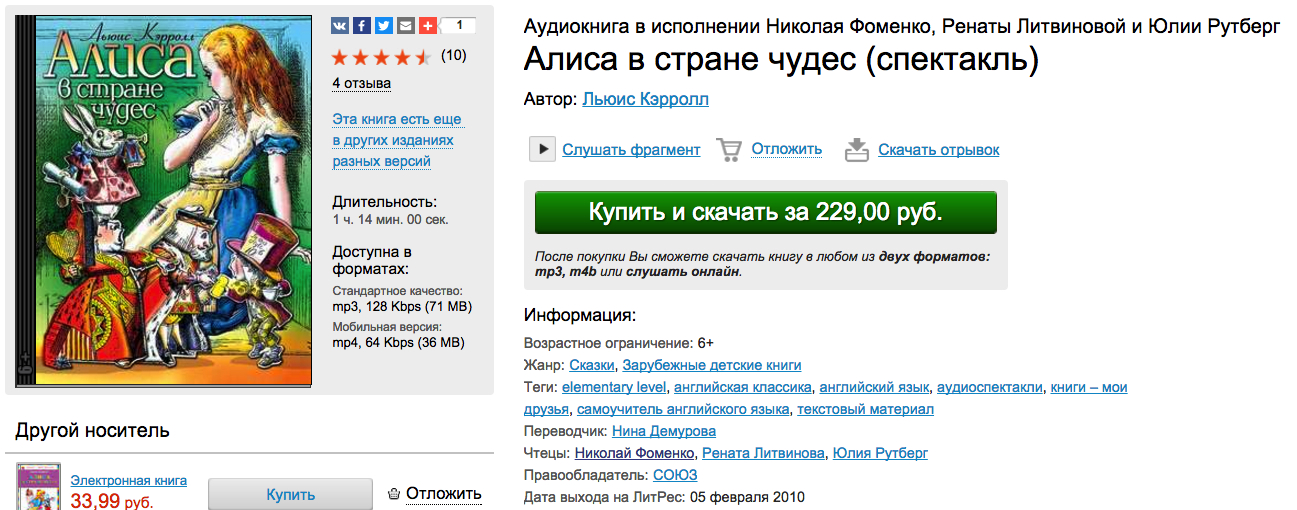Image resolution: width=1297 pixels, height=510 pixels.
Task: Buy and download for 229,00 руб.
Action: pos(766,212)
